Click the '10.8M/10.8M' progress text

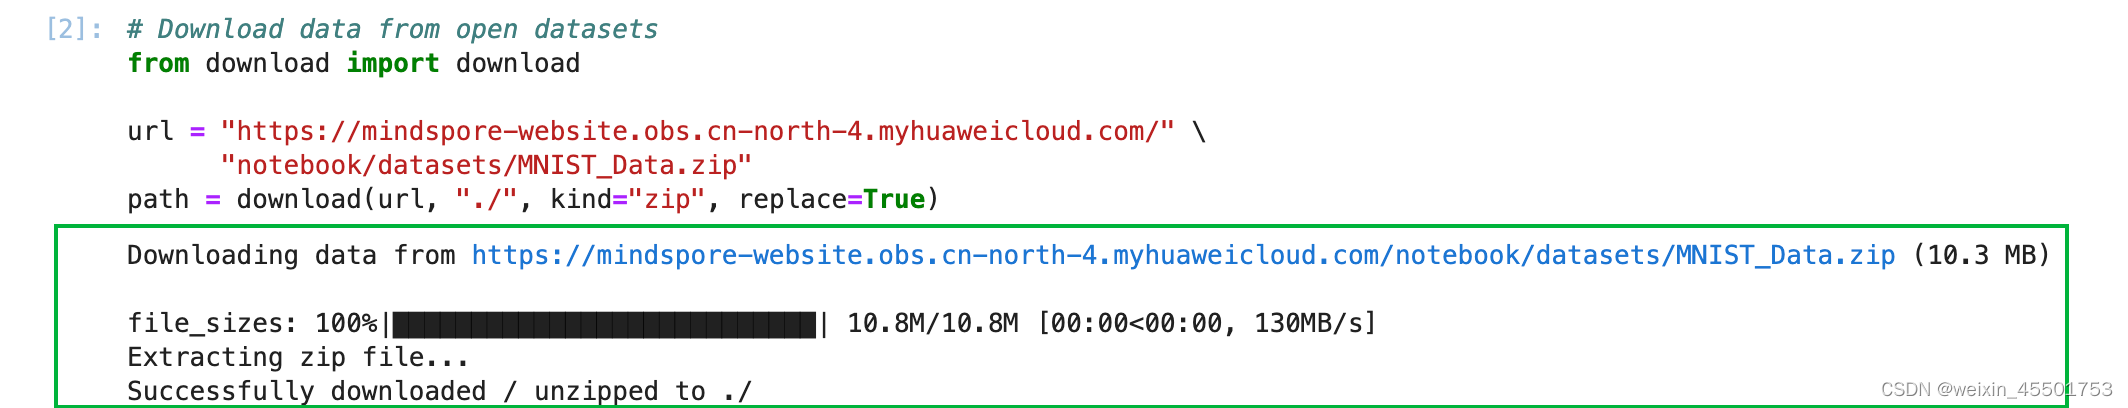[933, 324]
